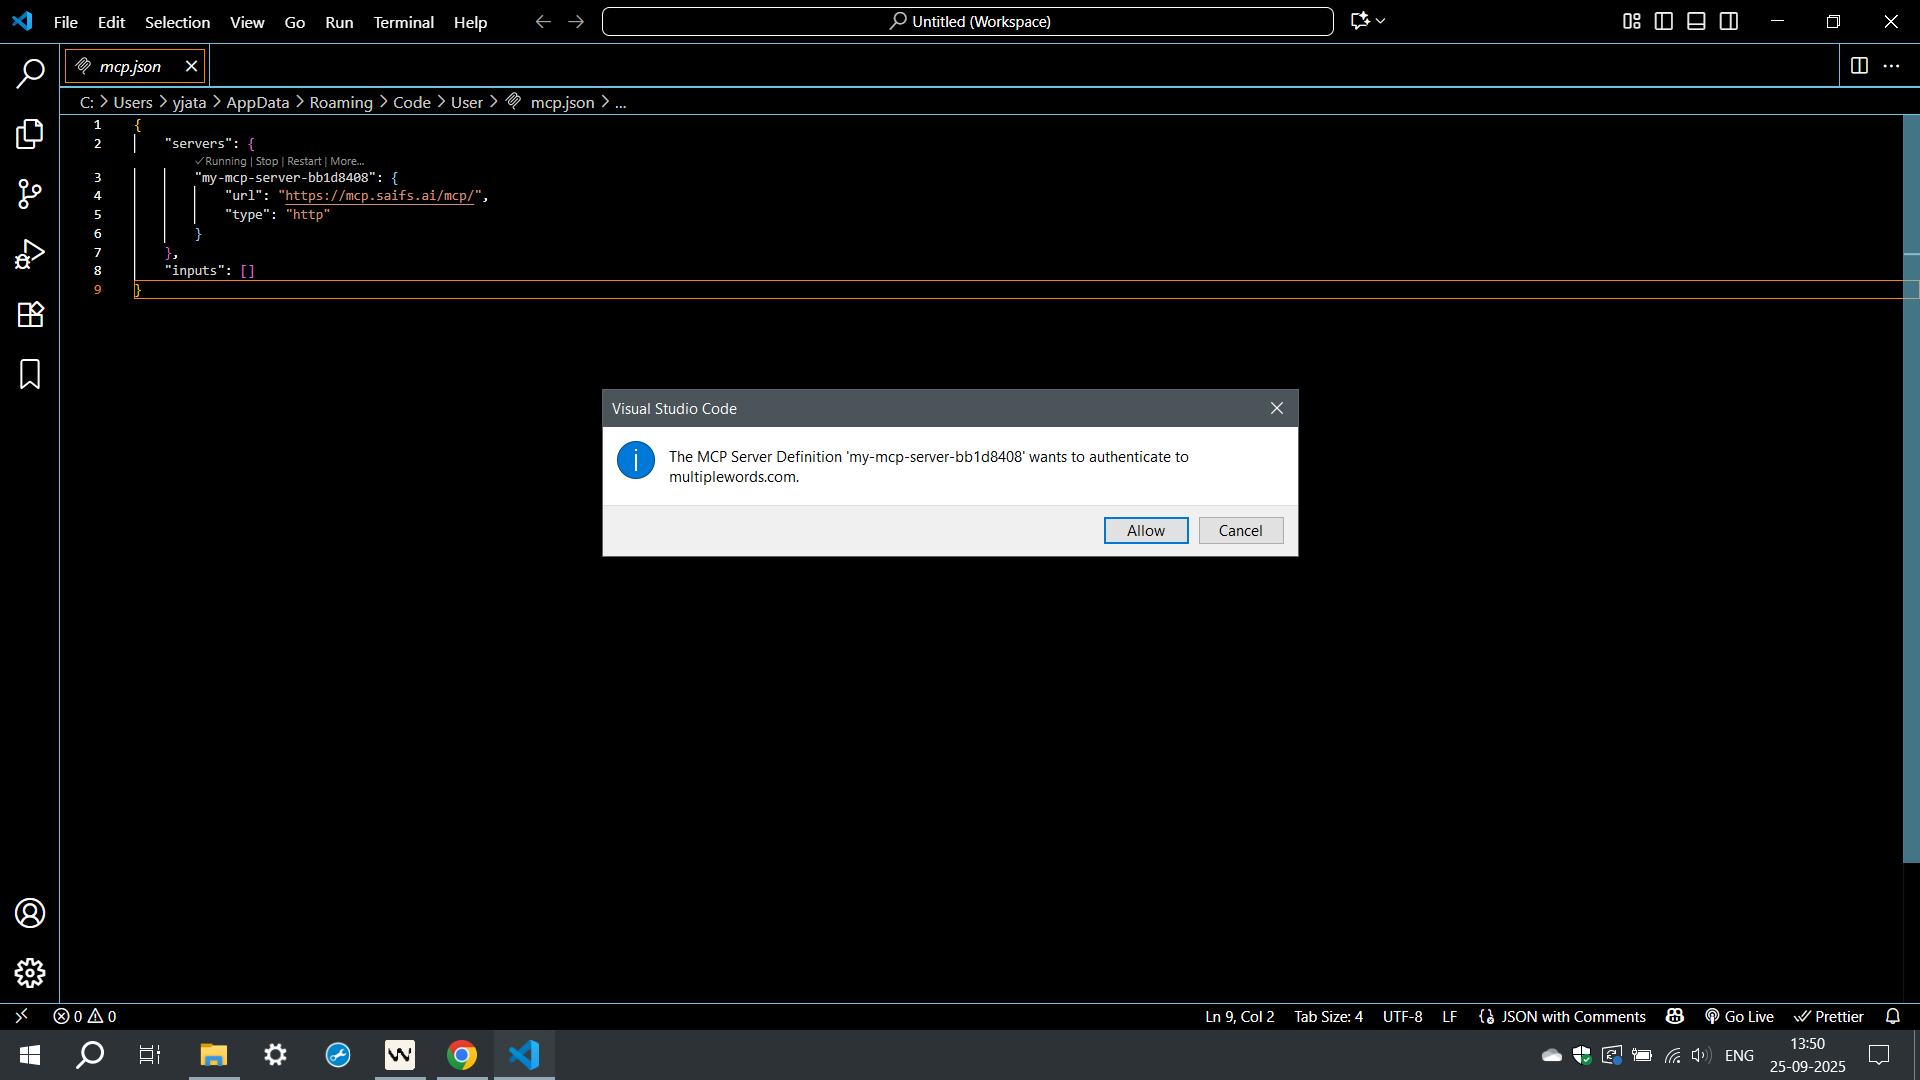Open the Manage gear icon
The width and height of the screenshot is (1920, 1080).
tap(30, 973)
